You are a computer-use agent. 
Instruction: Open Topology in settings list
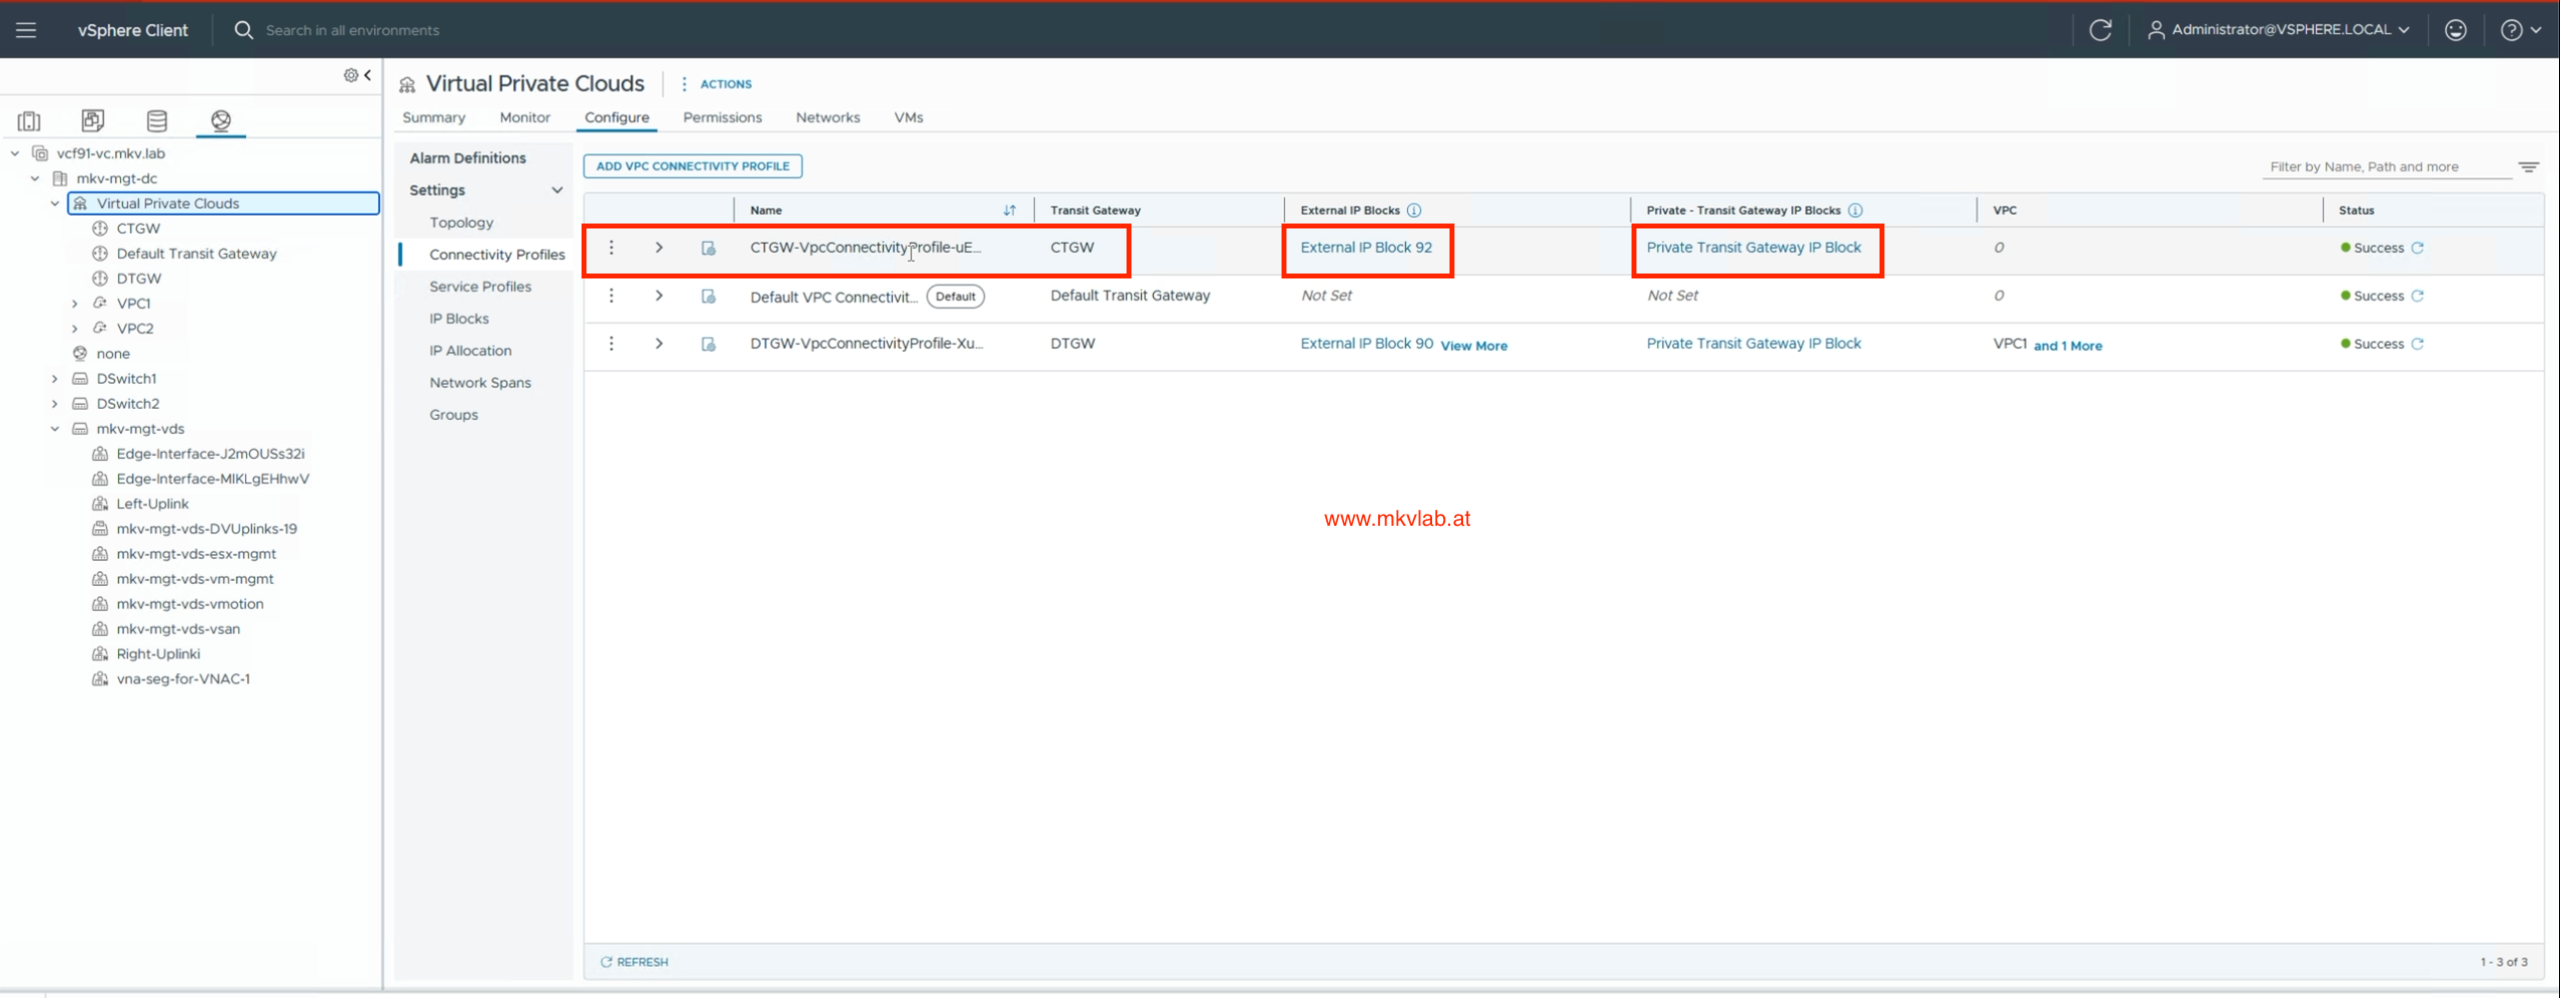coord(461,222)
